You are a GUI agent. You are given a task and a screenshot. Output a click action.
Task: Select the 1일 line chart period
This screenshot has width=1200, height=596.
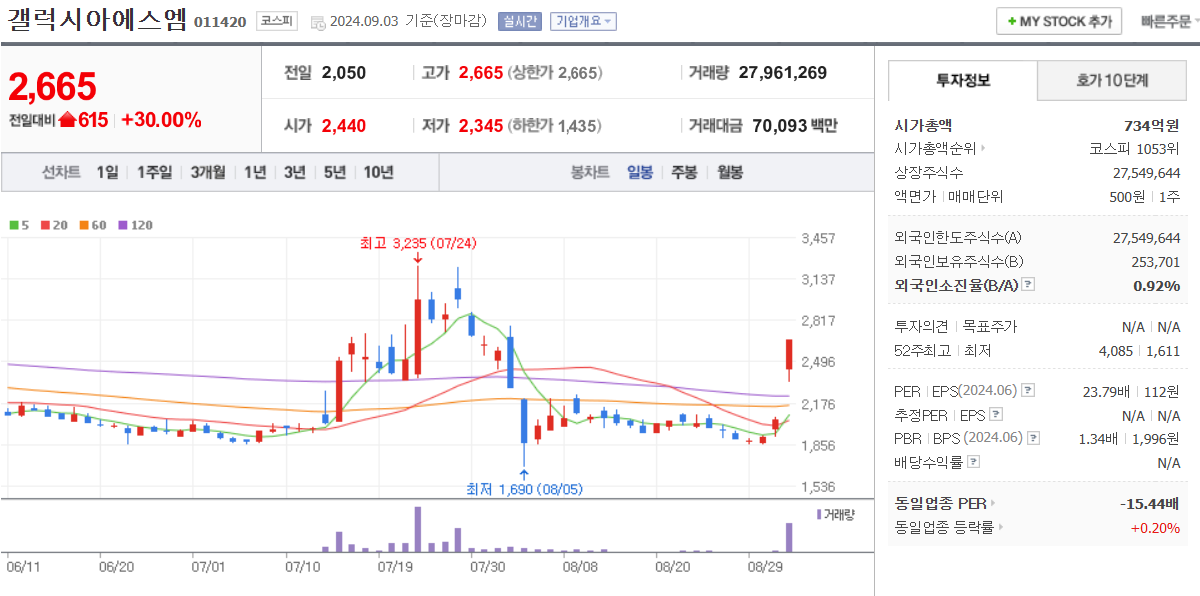107,172
